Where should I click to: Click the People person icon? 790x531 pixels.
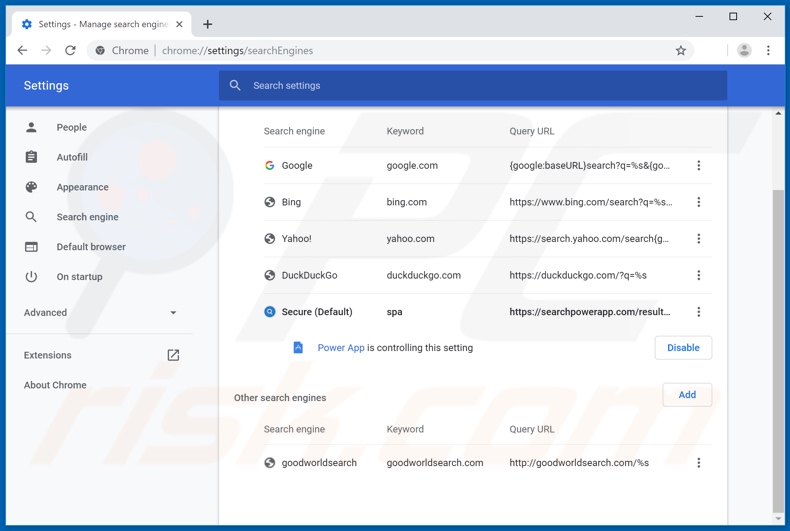coord(31,127)
